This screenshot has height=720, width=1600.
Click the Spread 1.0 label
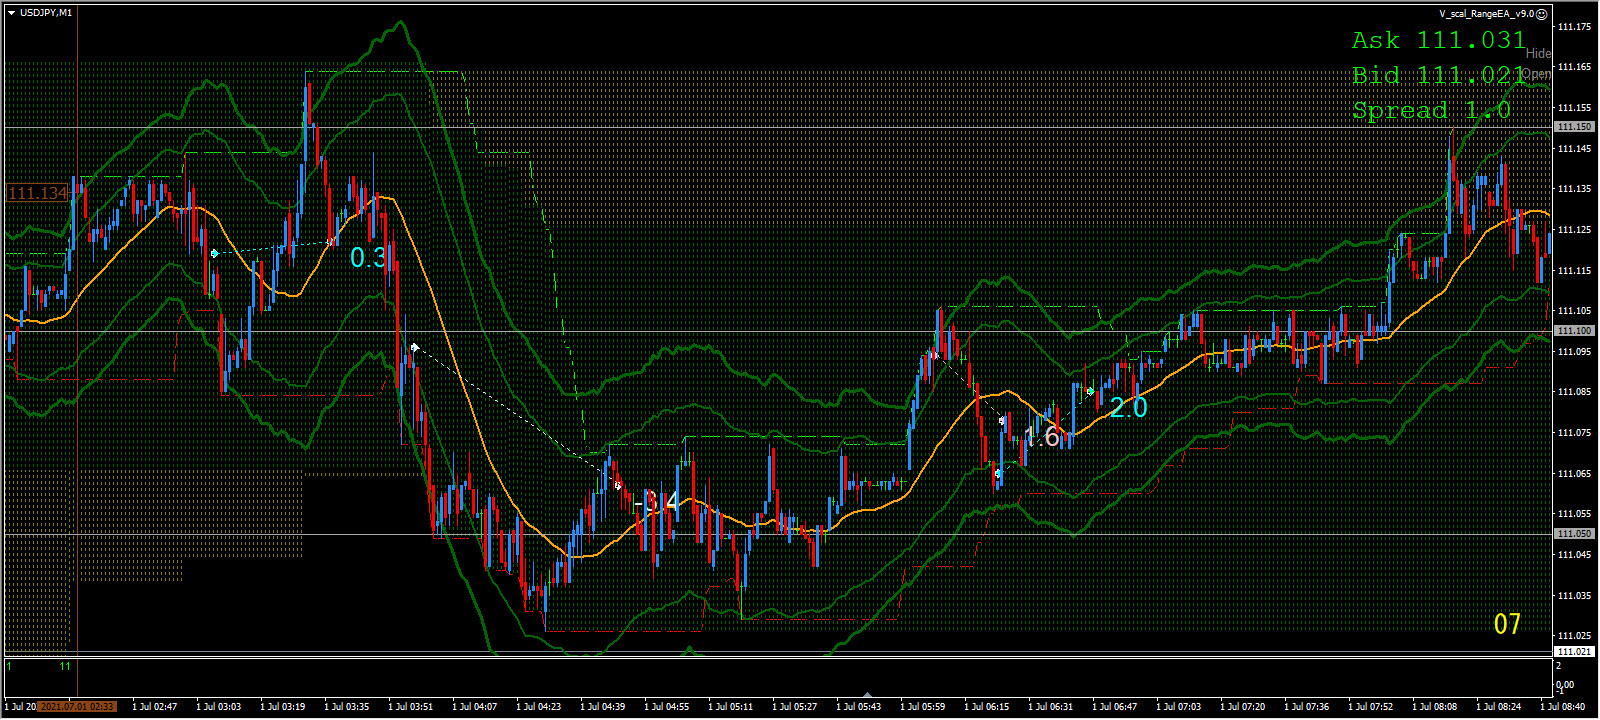[1431, 110]
